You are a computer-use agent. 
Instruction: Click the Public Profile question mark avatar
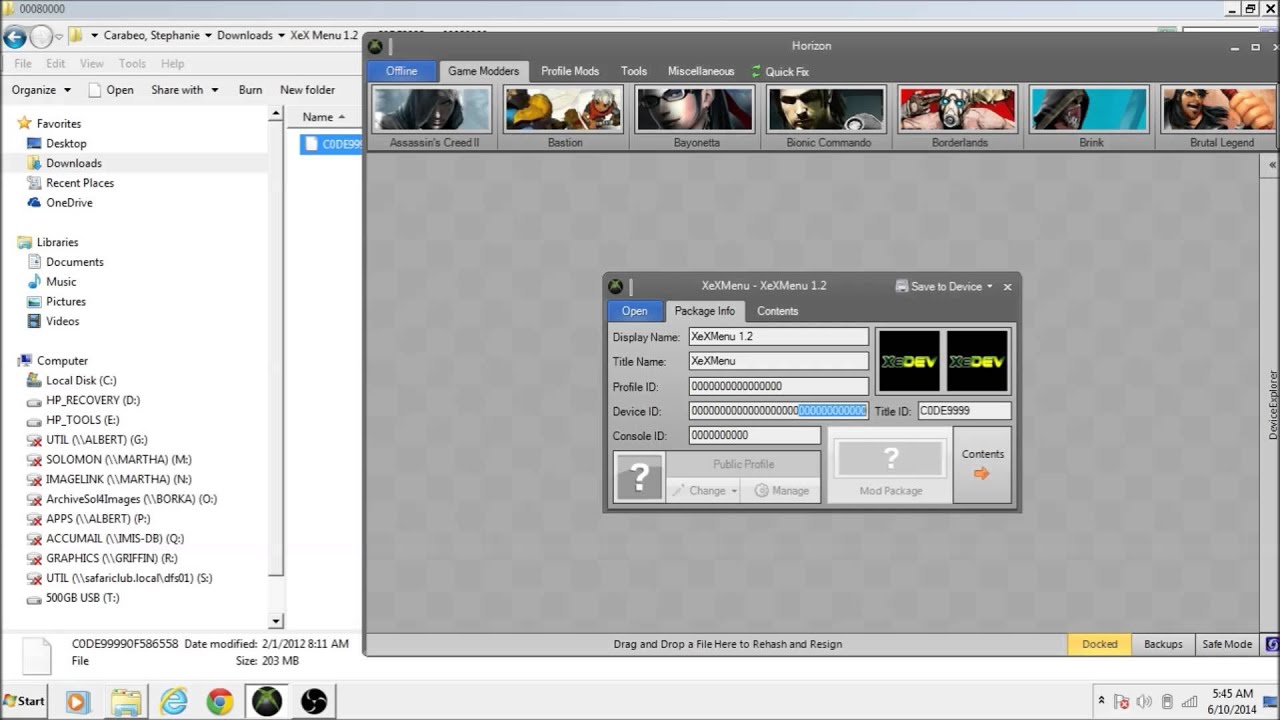pyautogui.click(x=639, y=477)
